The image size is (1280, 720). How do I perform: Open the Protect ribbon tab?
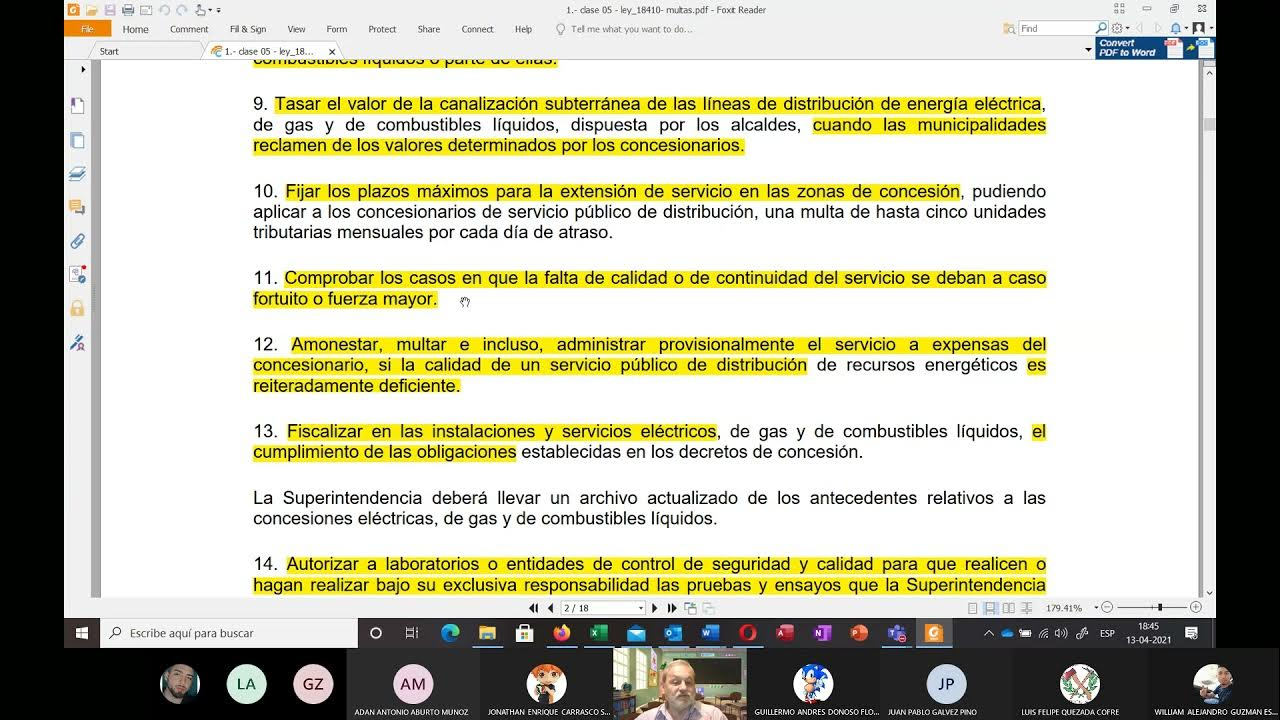[382, 29]
